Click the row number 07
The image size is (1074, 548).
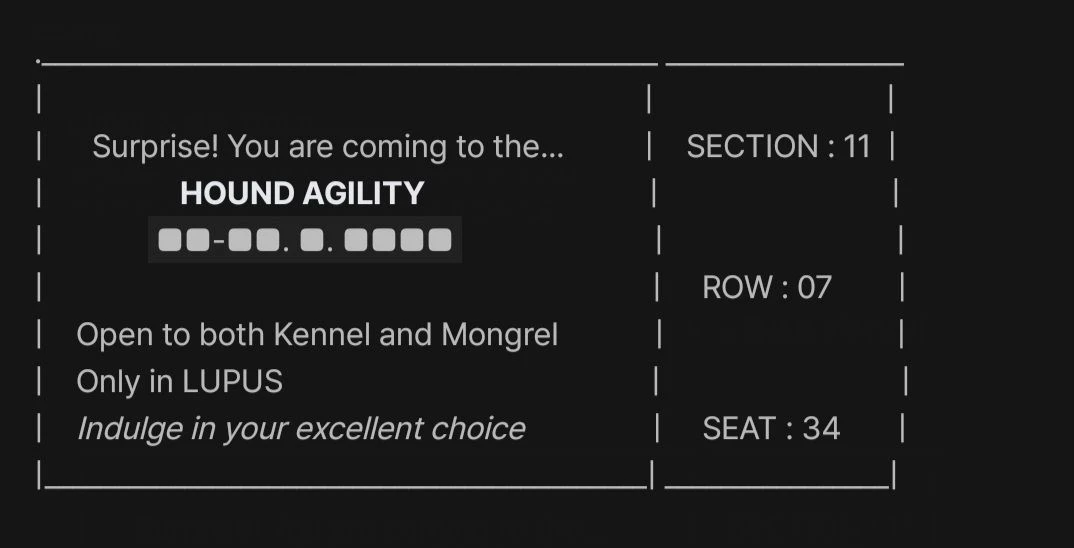coord(814,288)
